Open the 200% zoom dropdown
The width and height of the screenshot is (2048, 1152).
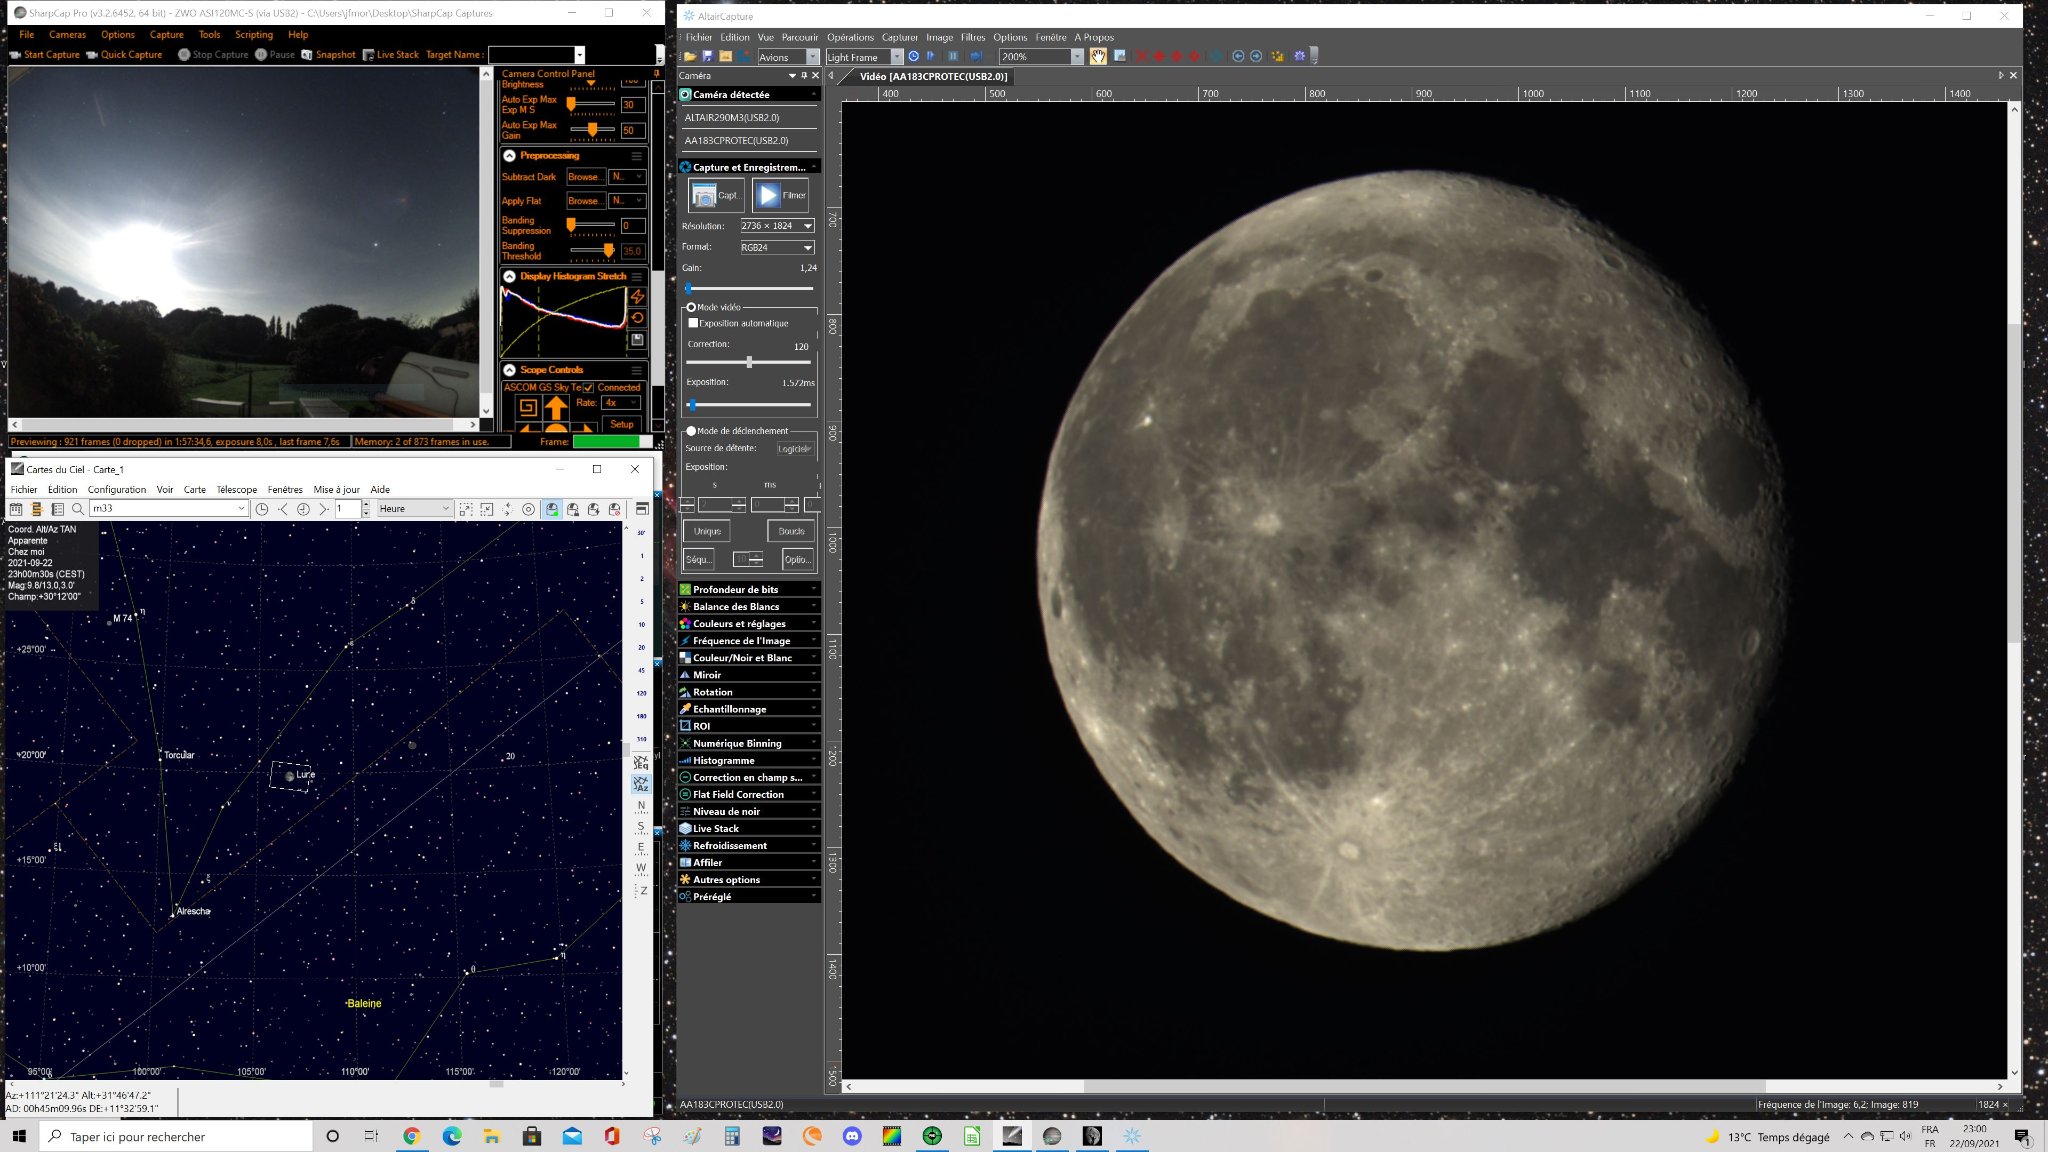point(1041,57)
